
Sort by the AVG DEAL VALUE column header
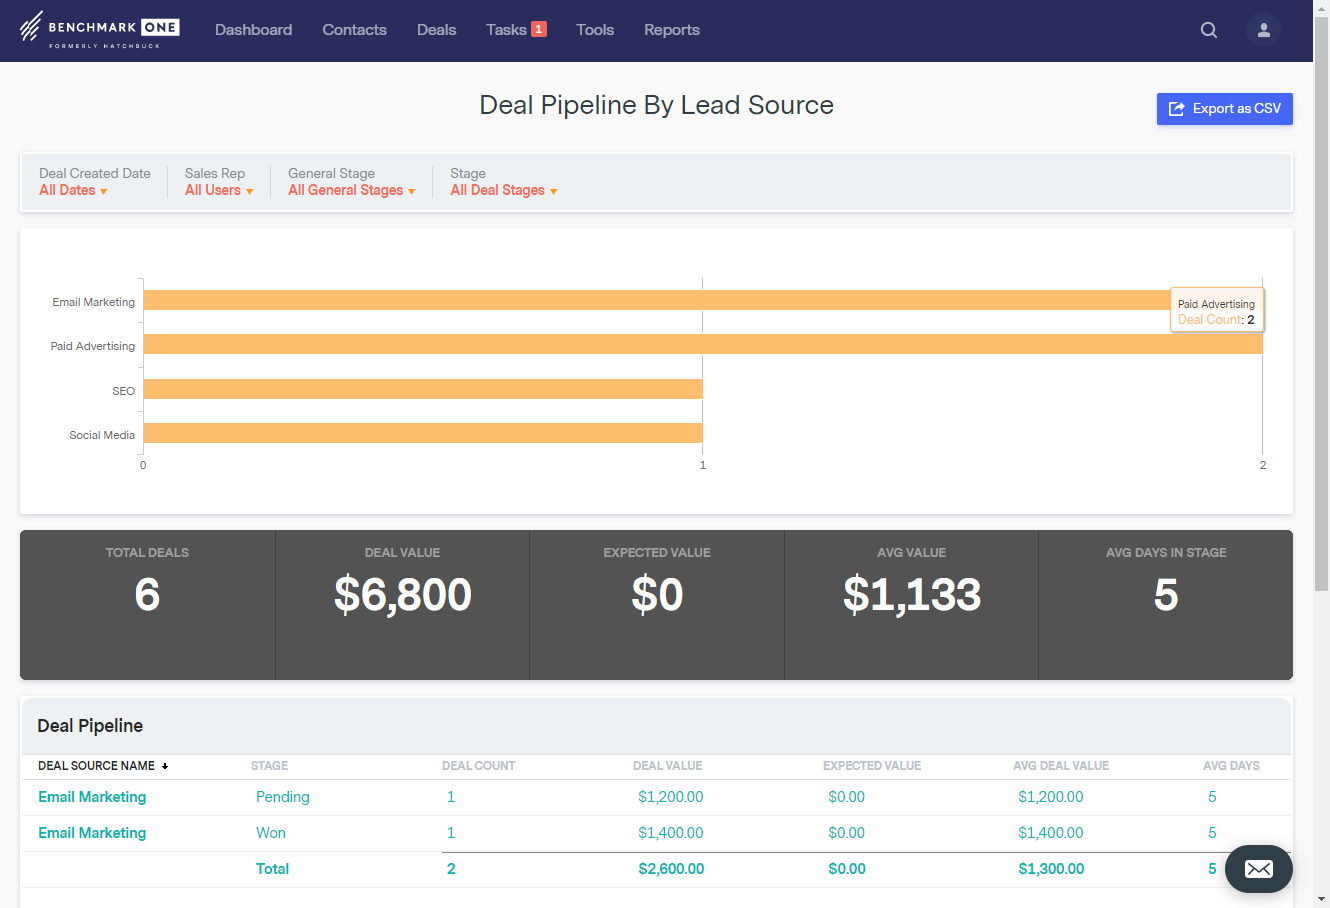1061,766
